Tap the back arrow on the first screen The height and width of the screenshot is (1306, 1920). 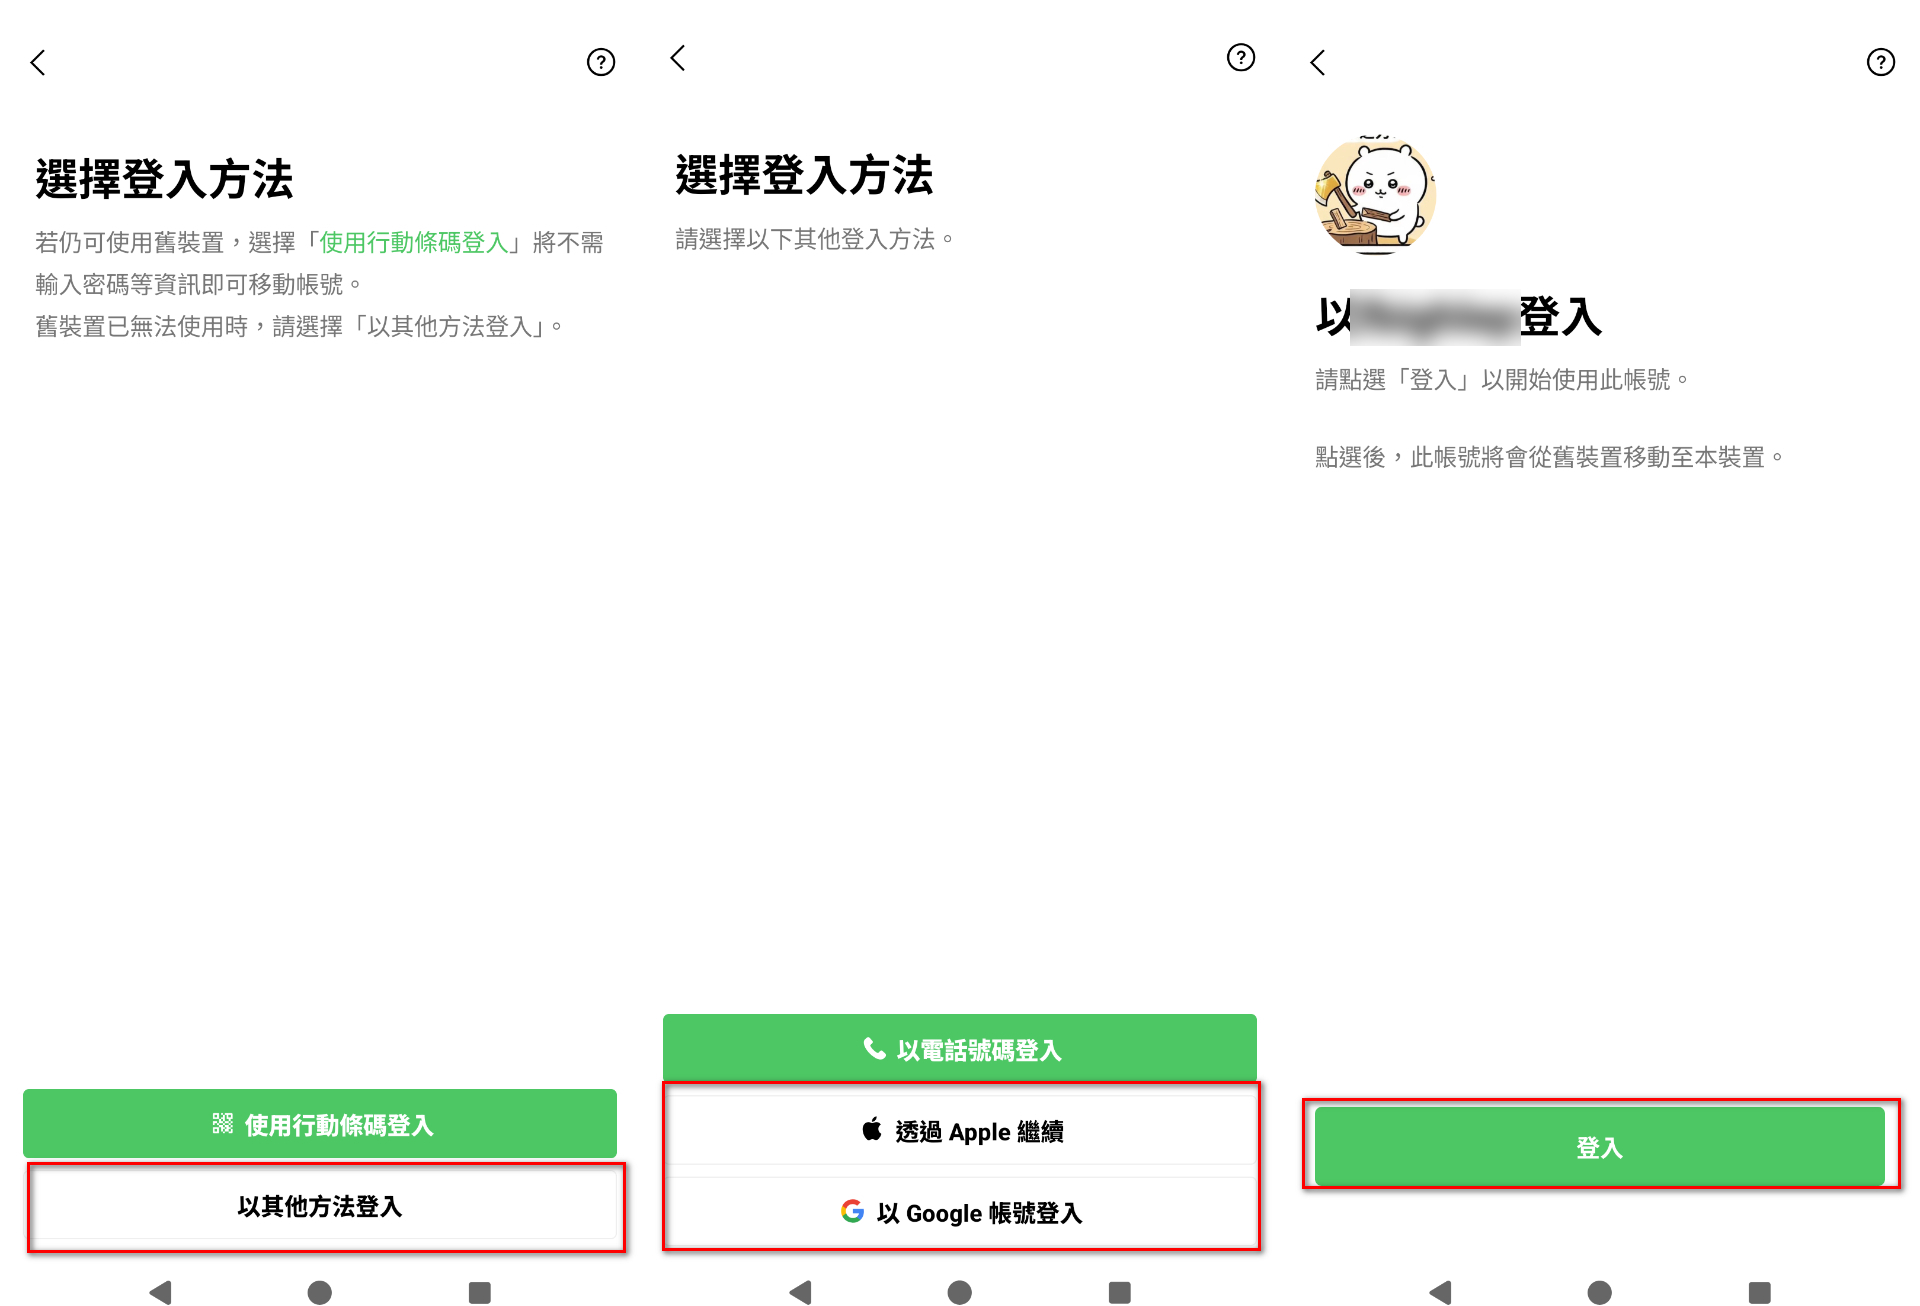click(38, 62)
